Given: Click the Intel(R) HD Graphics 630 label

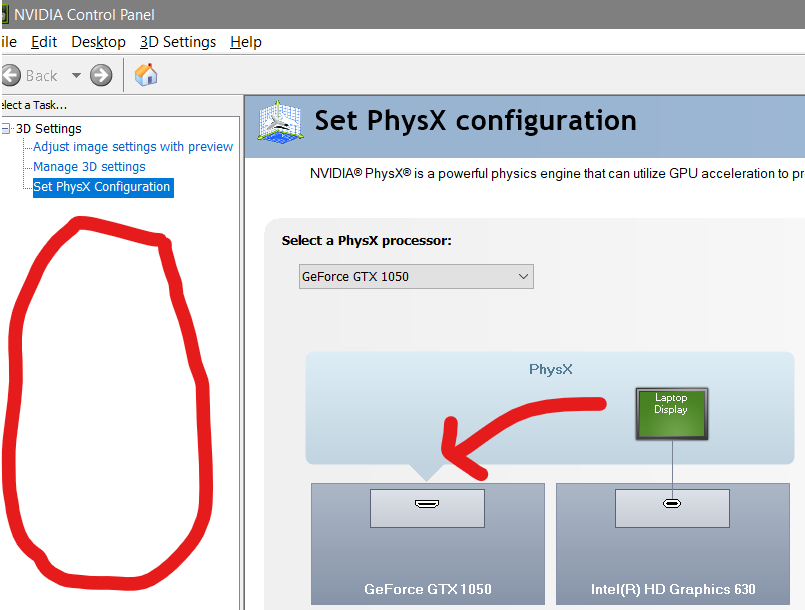Looking at the screenshot, I should pos(673,589).
